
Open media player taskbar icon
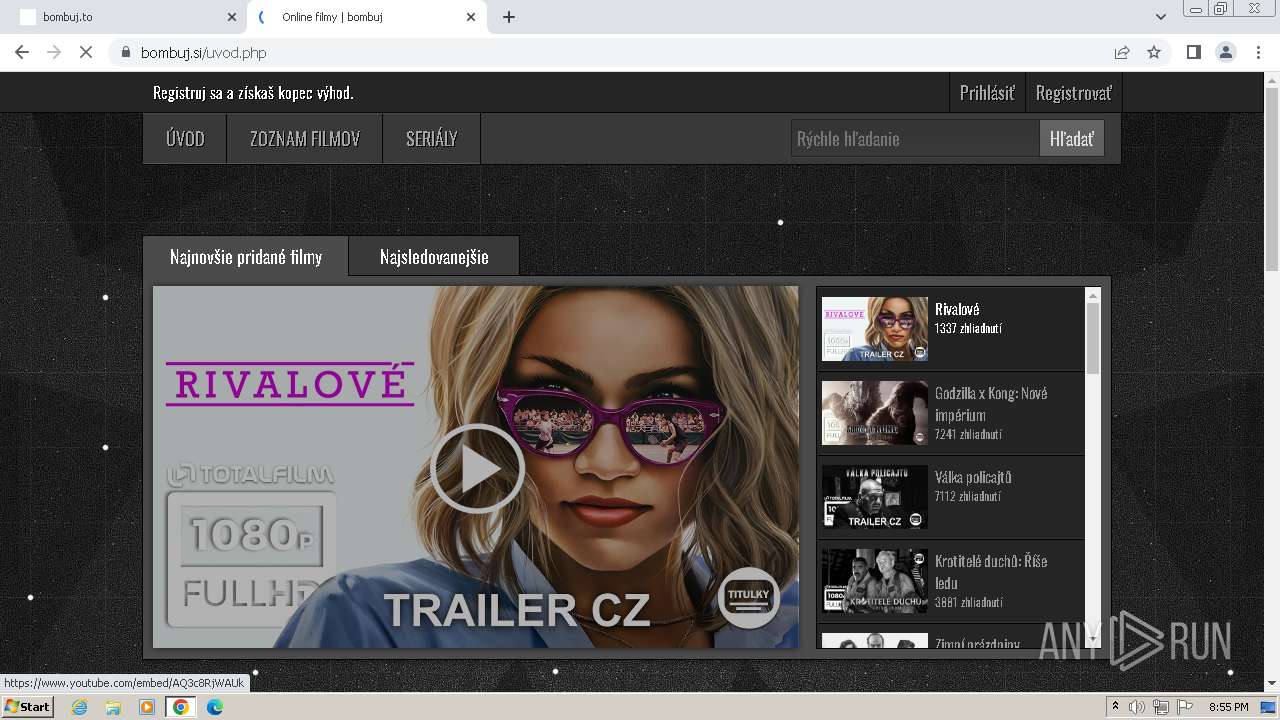tap(147, 707)
